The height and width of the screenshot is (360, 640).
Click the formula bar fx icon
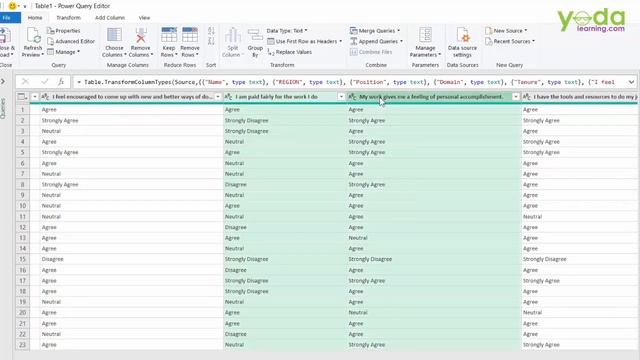coord(61,82)
